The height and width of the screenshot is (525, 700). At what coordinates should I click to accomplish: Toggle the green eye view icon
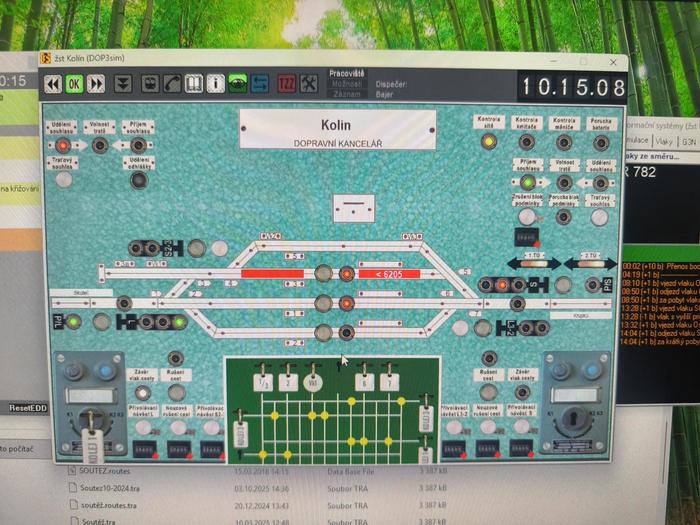point(238,84)
